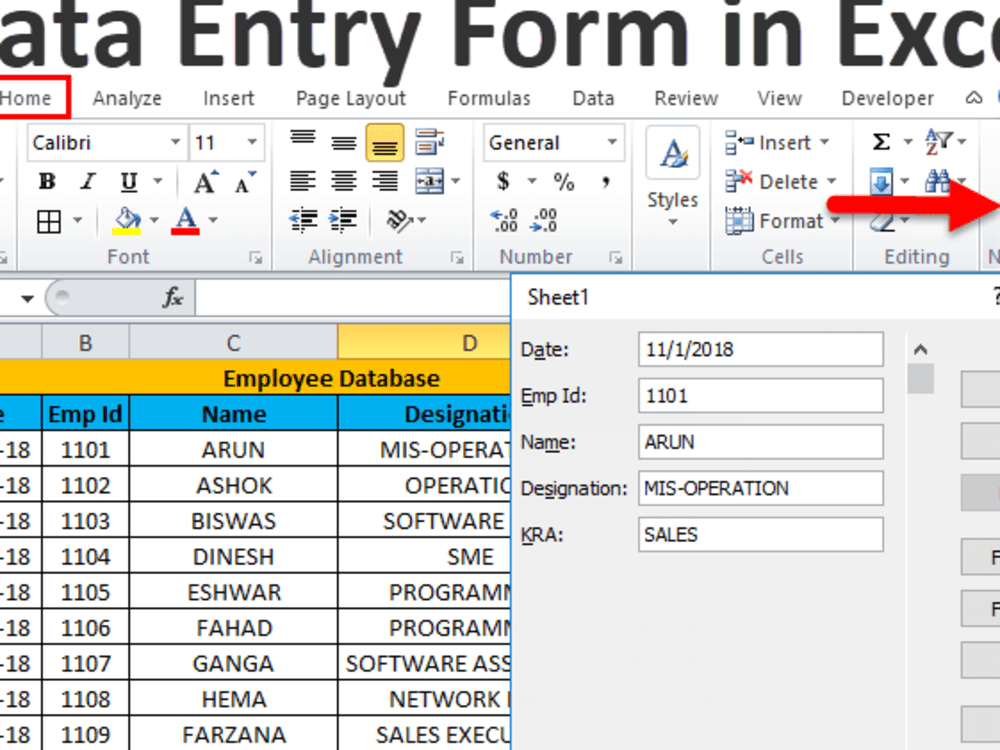Apply cell Borders
This screenshot has width=1000, height=750.
pyautogui.click(x=49, y=221)
